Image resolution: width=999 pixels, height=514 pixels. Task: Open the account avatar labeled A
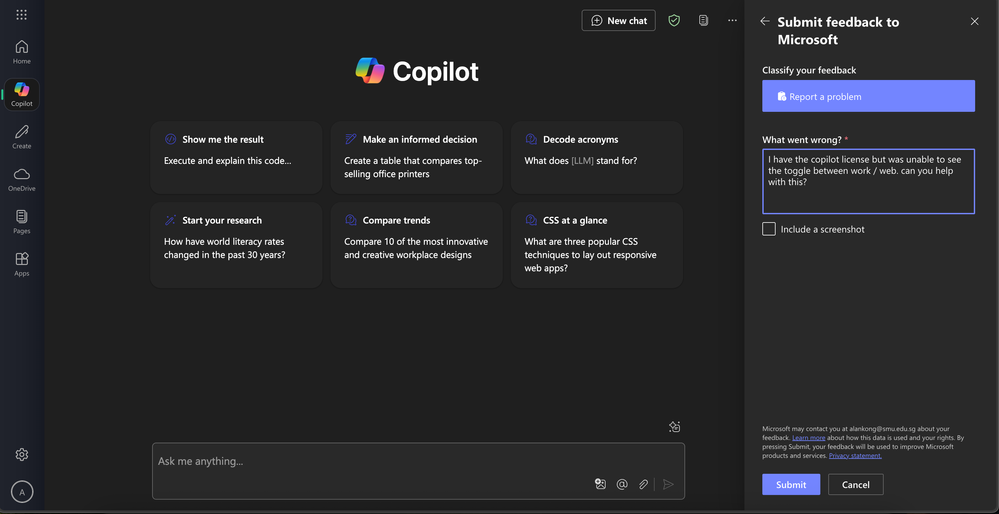coord(22,492)
